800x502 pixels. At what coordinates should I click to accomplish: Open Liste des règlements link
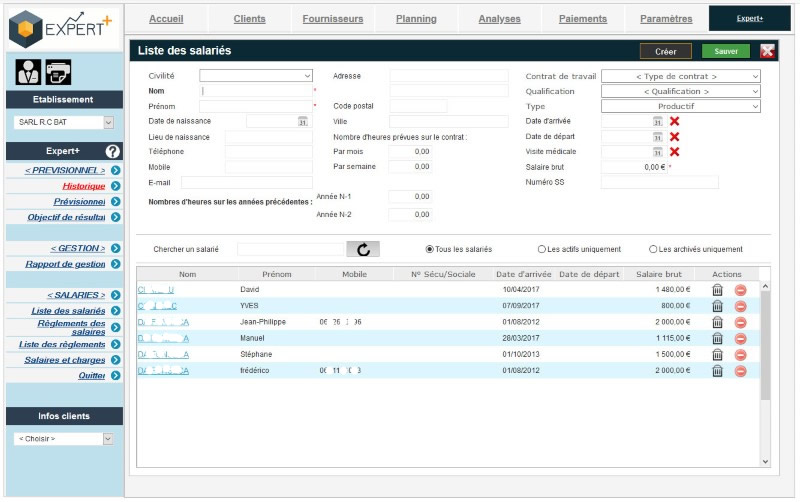(x=62, y=345)
